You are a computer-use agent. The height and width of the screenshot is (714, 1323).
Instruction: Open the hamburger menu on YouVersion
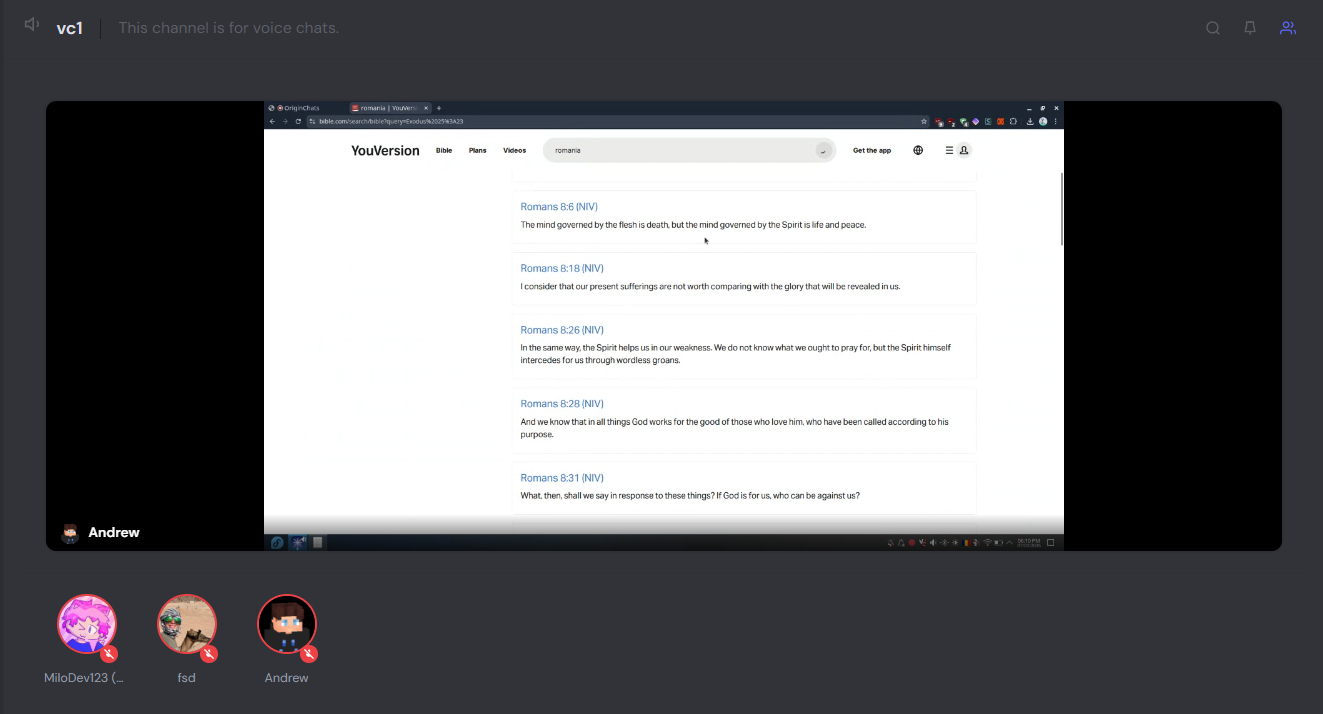[x=949, y=151]
